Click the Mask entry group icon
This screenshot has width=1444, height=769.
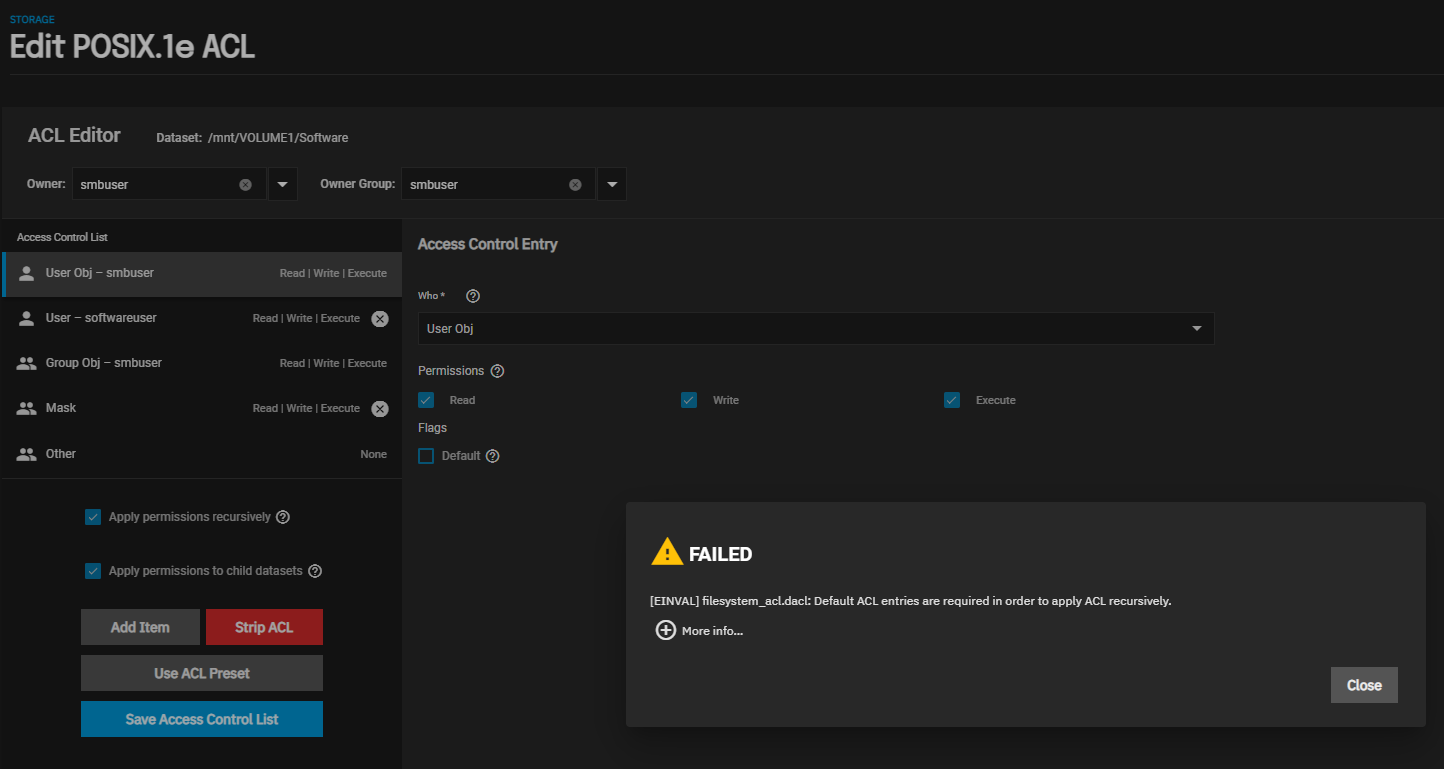click(x=27, y=408)
